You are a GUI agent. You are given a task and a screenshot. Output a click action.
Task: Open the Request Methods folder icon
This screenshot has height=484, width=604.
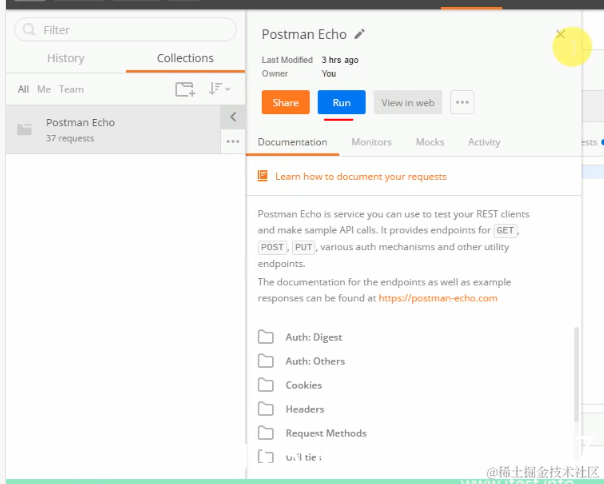266,433
